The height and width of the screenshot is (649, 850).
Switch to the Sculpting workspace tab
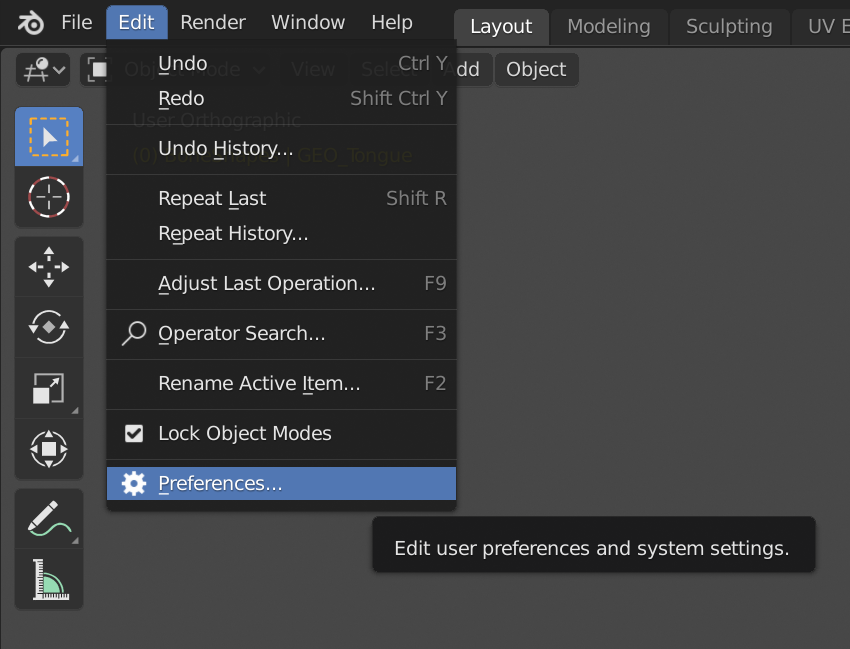[729, 27]
